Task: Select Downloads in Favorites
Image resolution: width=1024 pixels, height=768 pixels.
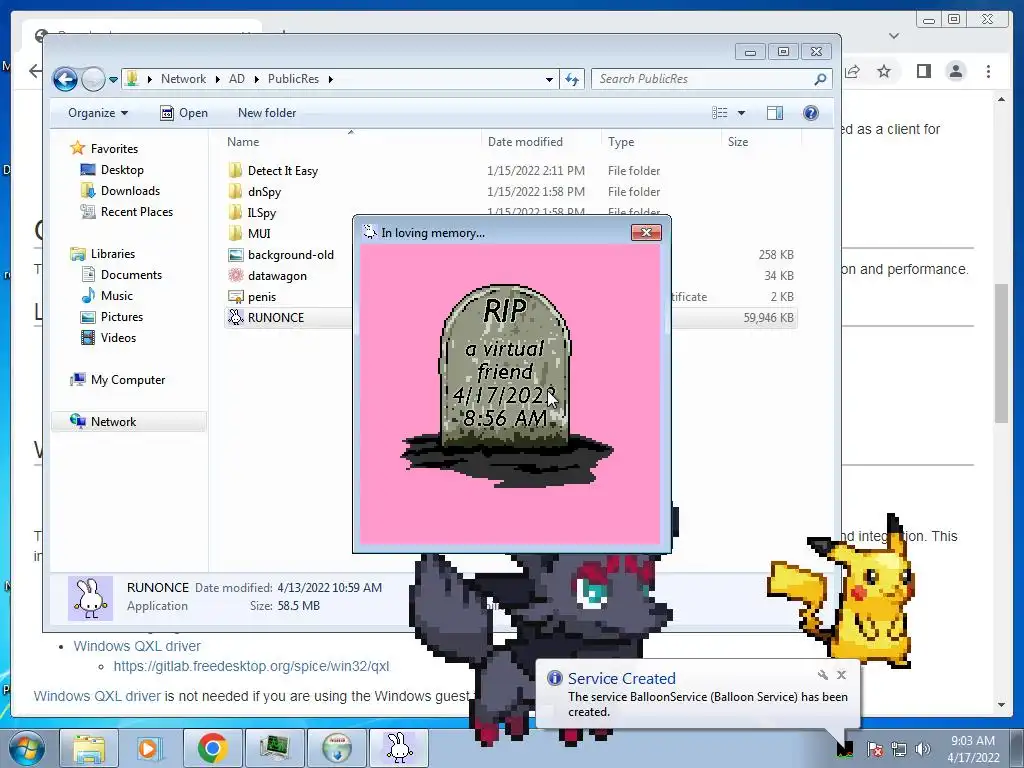Action: click(x=120, y=191)
